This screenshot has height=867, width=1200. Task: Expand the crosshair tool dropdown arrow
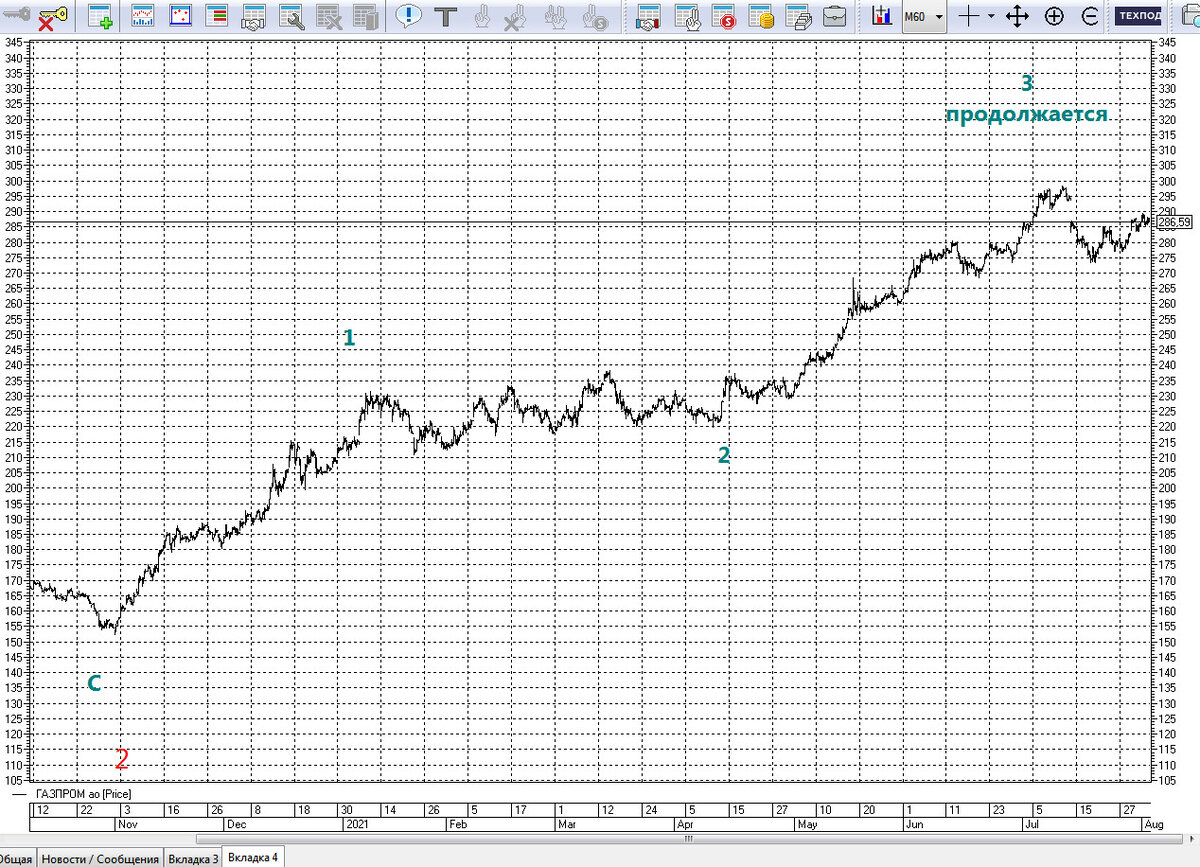(990, 16)
